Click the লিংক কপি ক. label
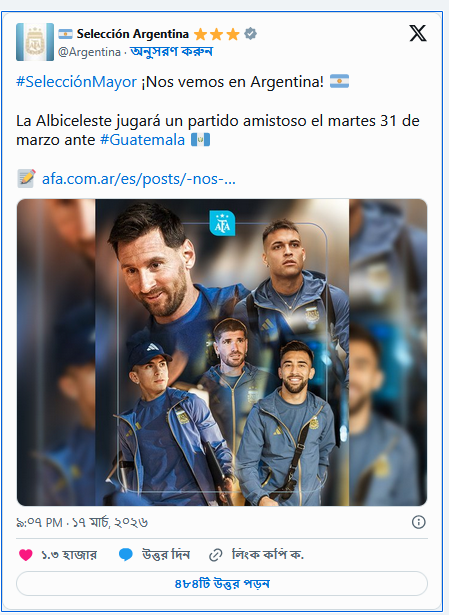The image size is (449, 615). coord(268,555)
